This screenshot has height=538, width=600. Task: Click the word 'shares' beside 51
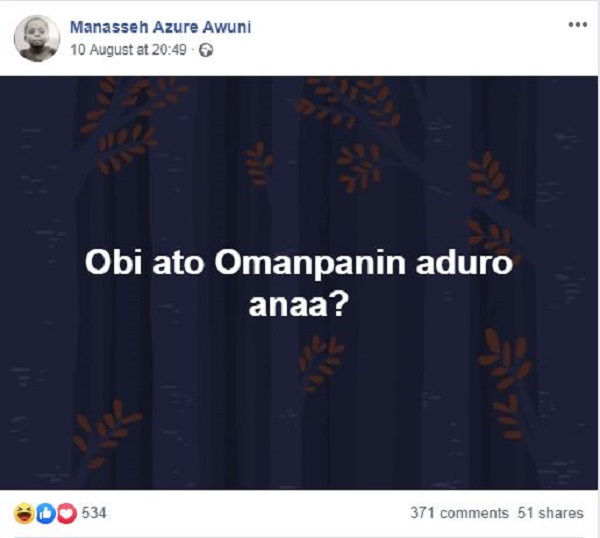click(562, 513)
